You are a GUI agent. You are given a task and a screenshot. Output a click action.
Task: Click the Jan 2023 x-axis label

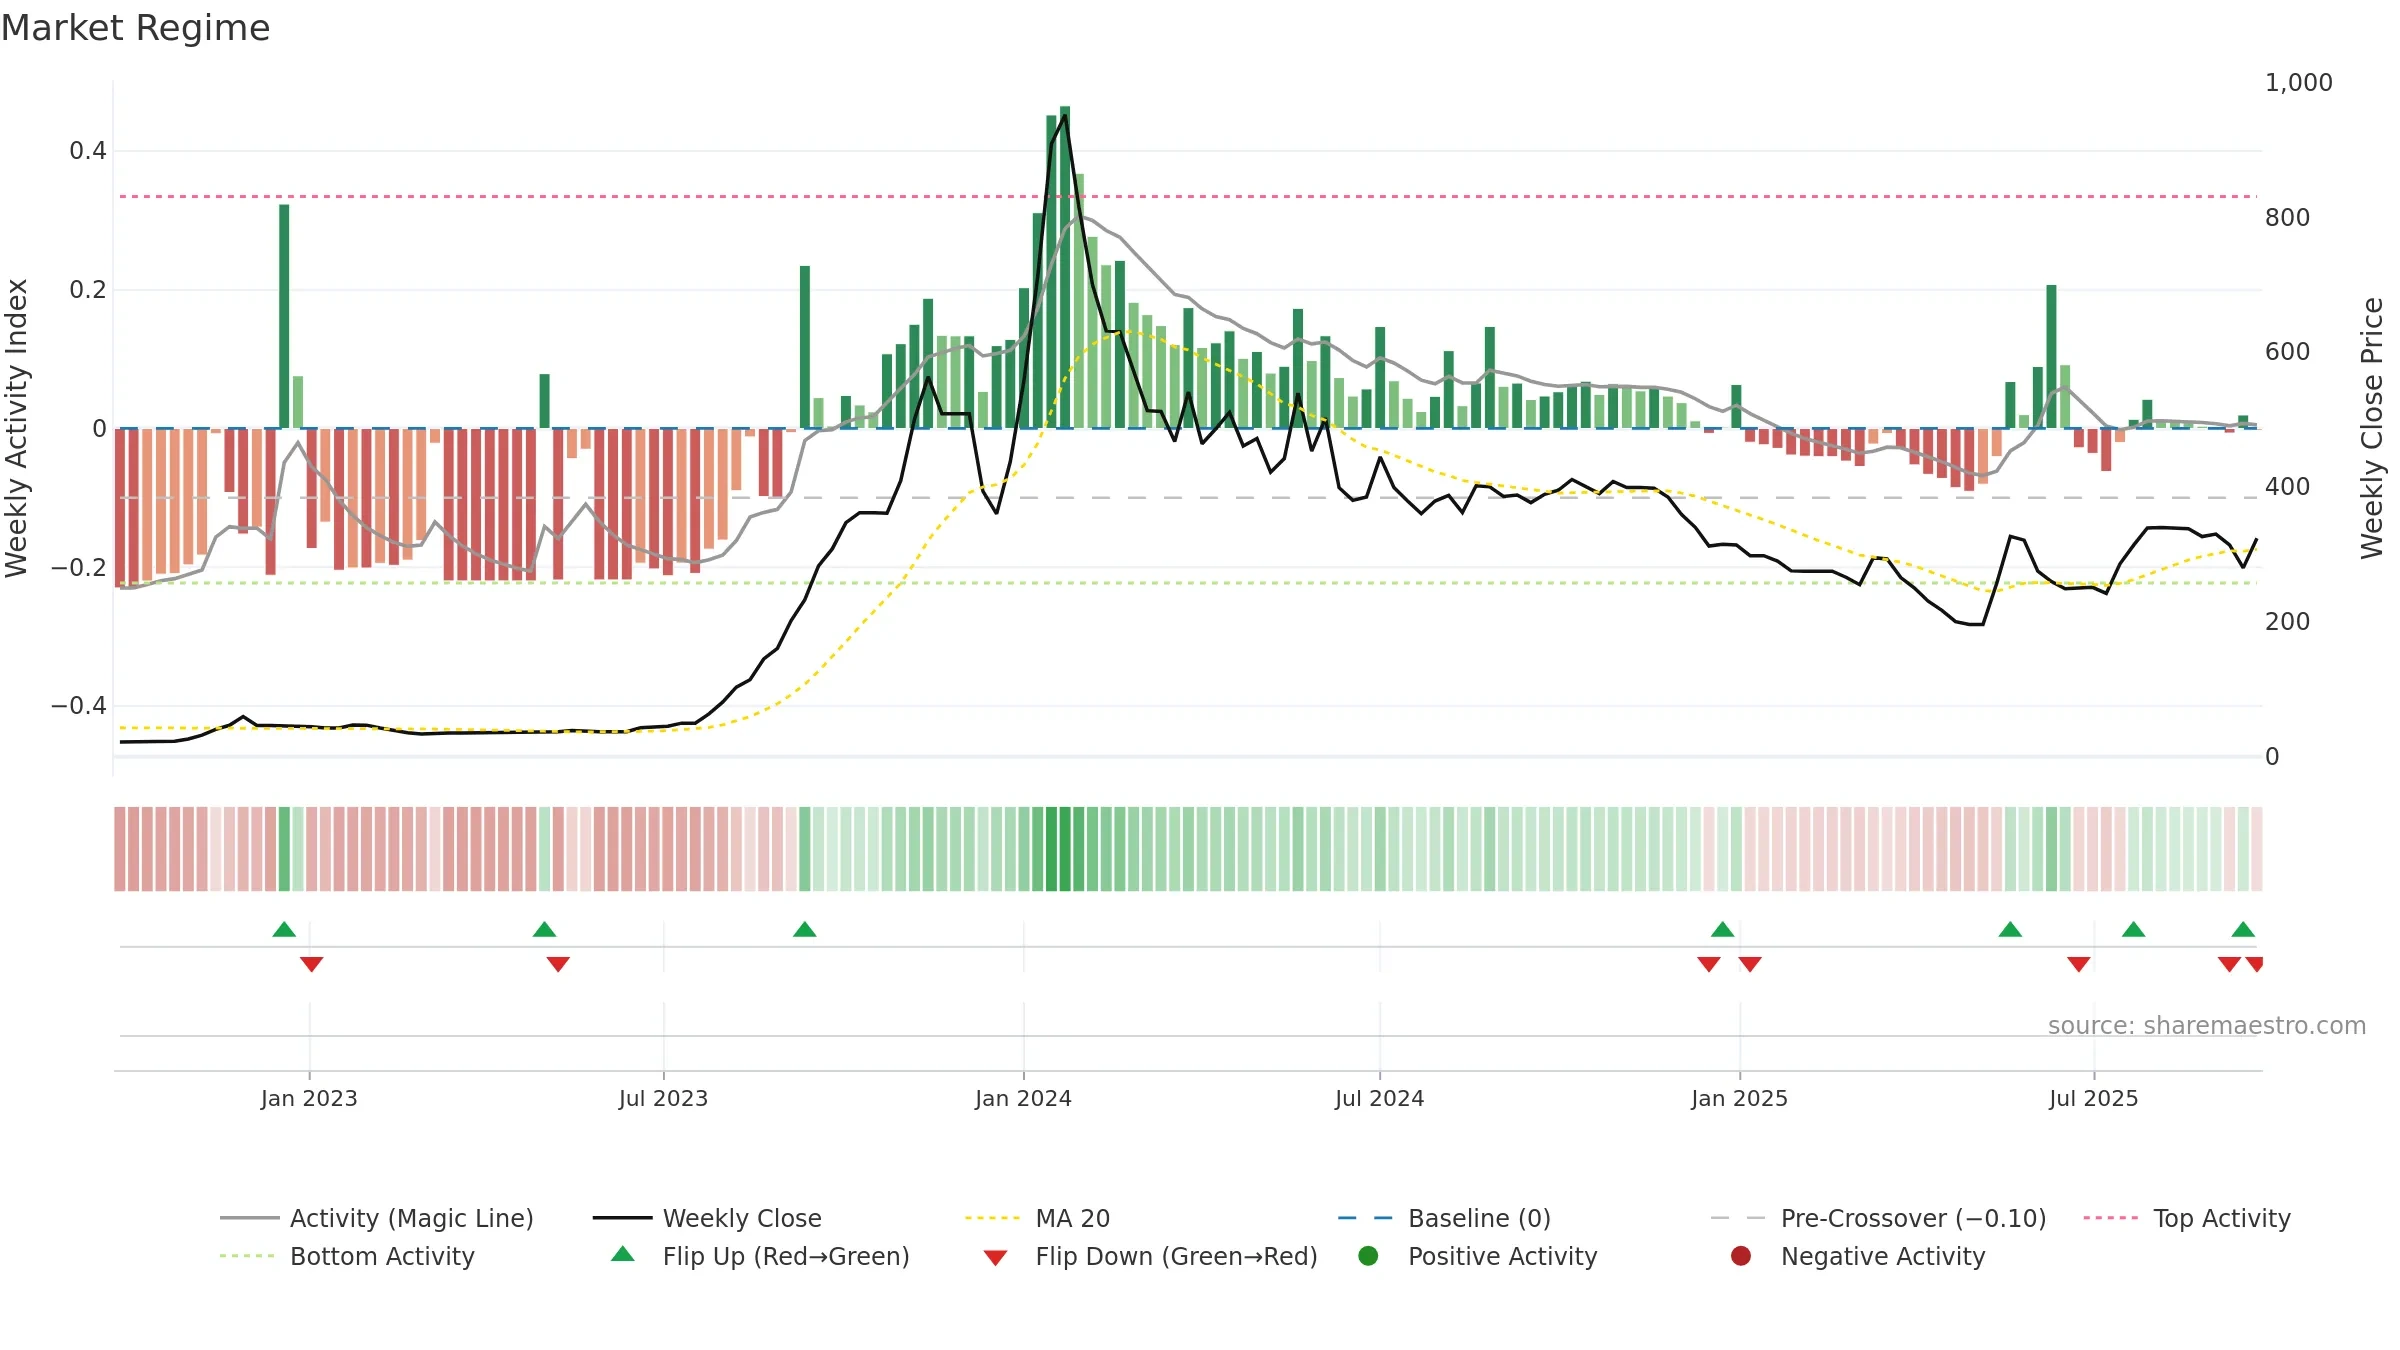pyautogui.click(x=309, y=1098)
